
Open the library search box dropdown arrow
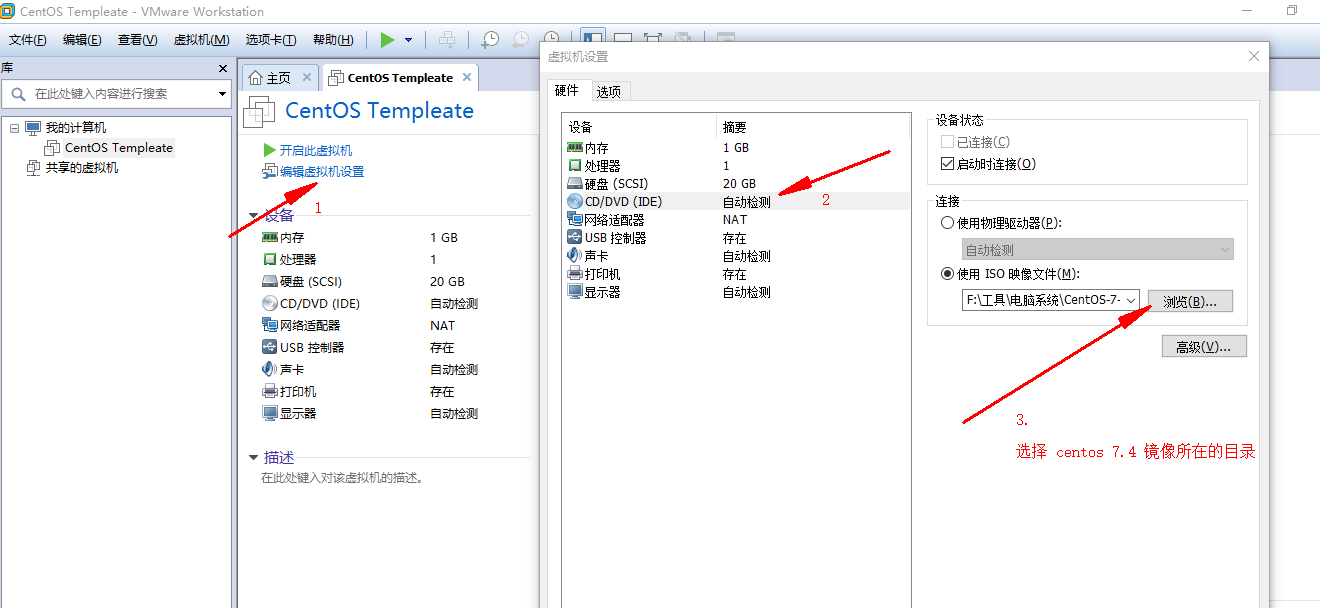223,94
